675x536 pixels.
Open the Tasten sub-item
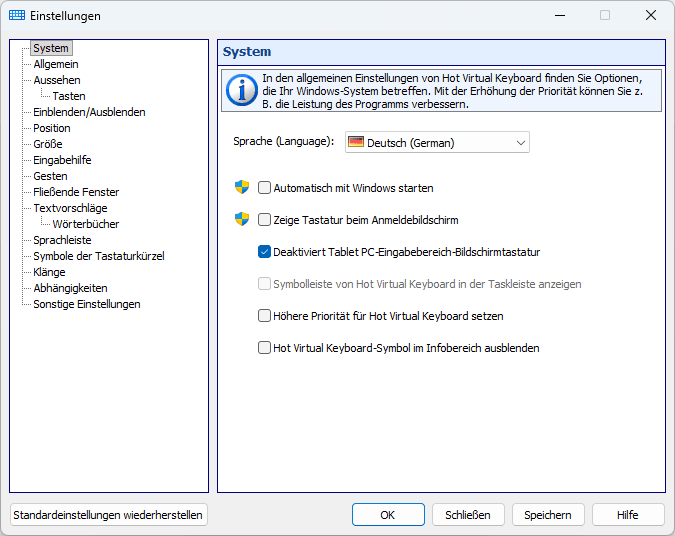pos(69,96)
